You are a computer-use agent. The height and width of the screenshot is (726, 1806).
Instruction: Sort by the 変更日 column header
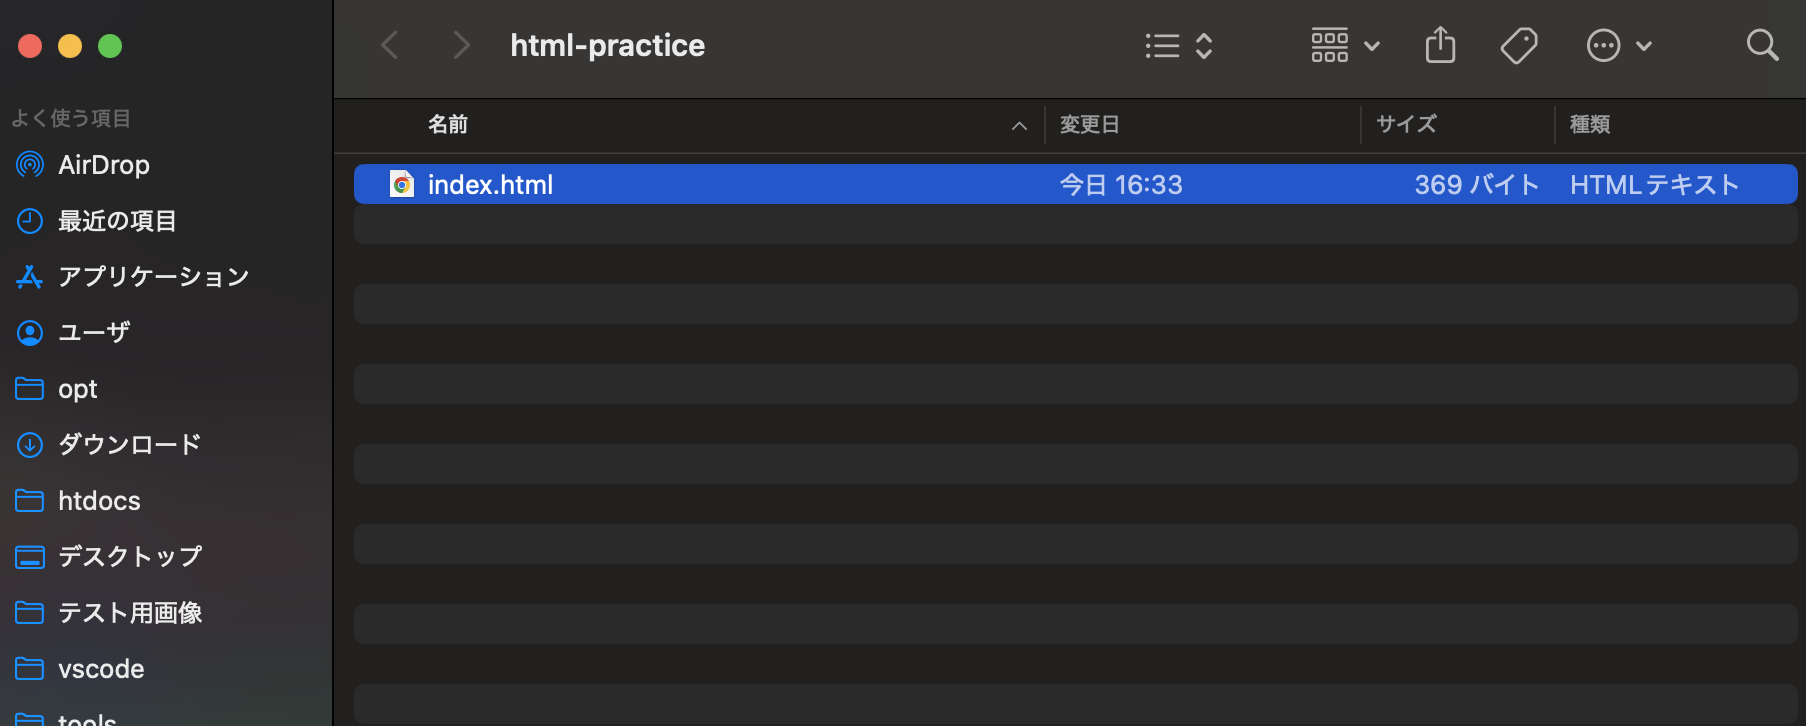pos(1089,125)
